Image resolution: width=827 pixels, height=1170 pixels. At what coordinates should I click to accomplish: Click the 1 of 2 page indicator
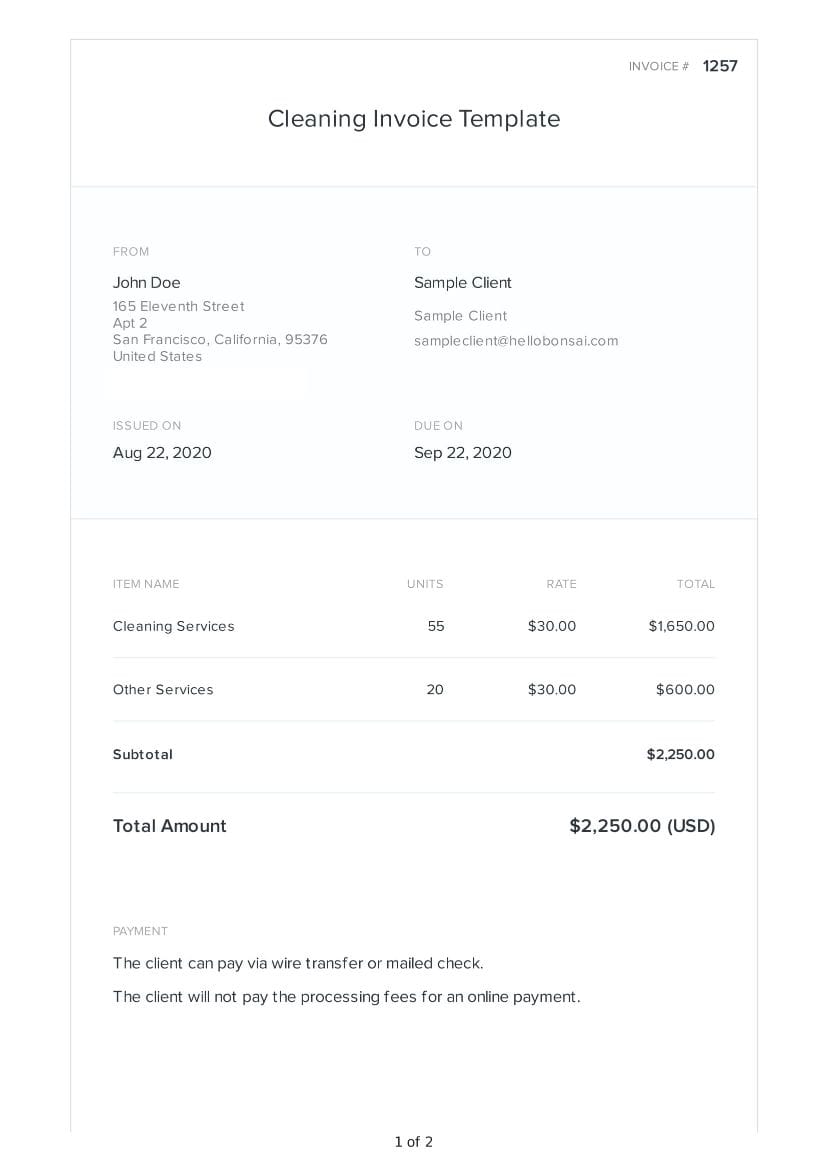[x=413, y=1142]
